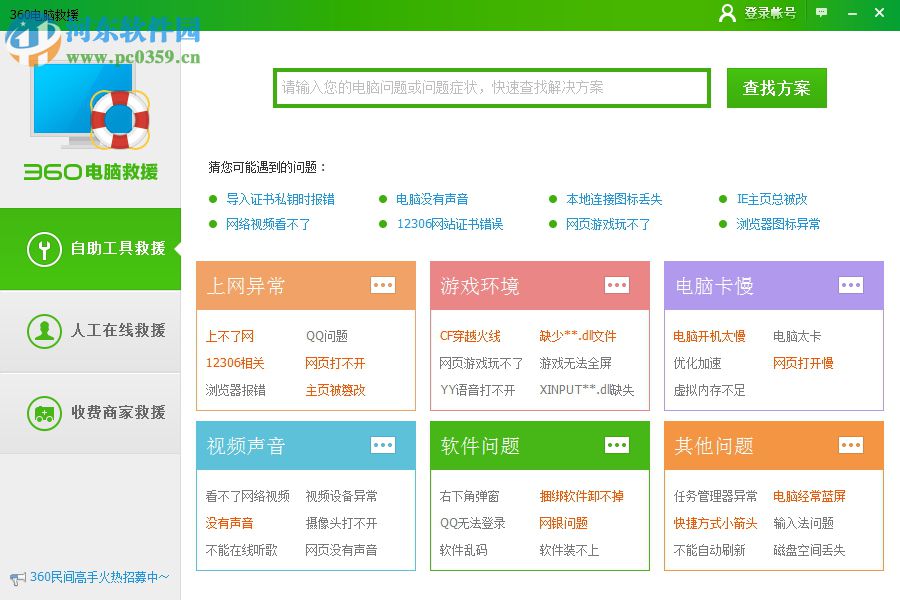Select the person icon for 人工在线救援

click(x=43, y=331)
